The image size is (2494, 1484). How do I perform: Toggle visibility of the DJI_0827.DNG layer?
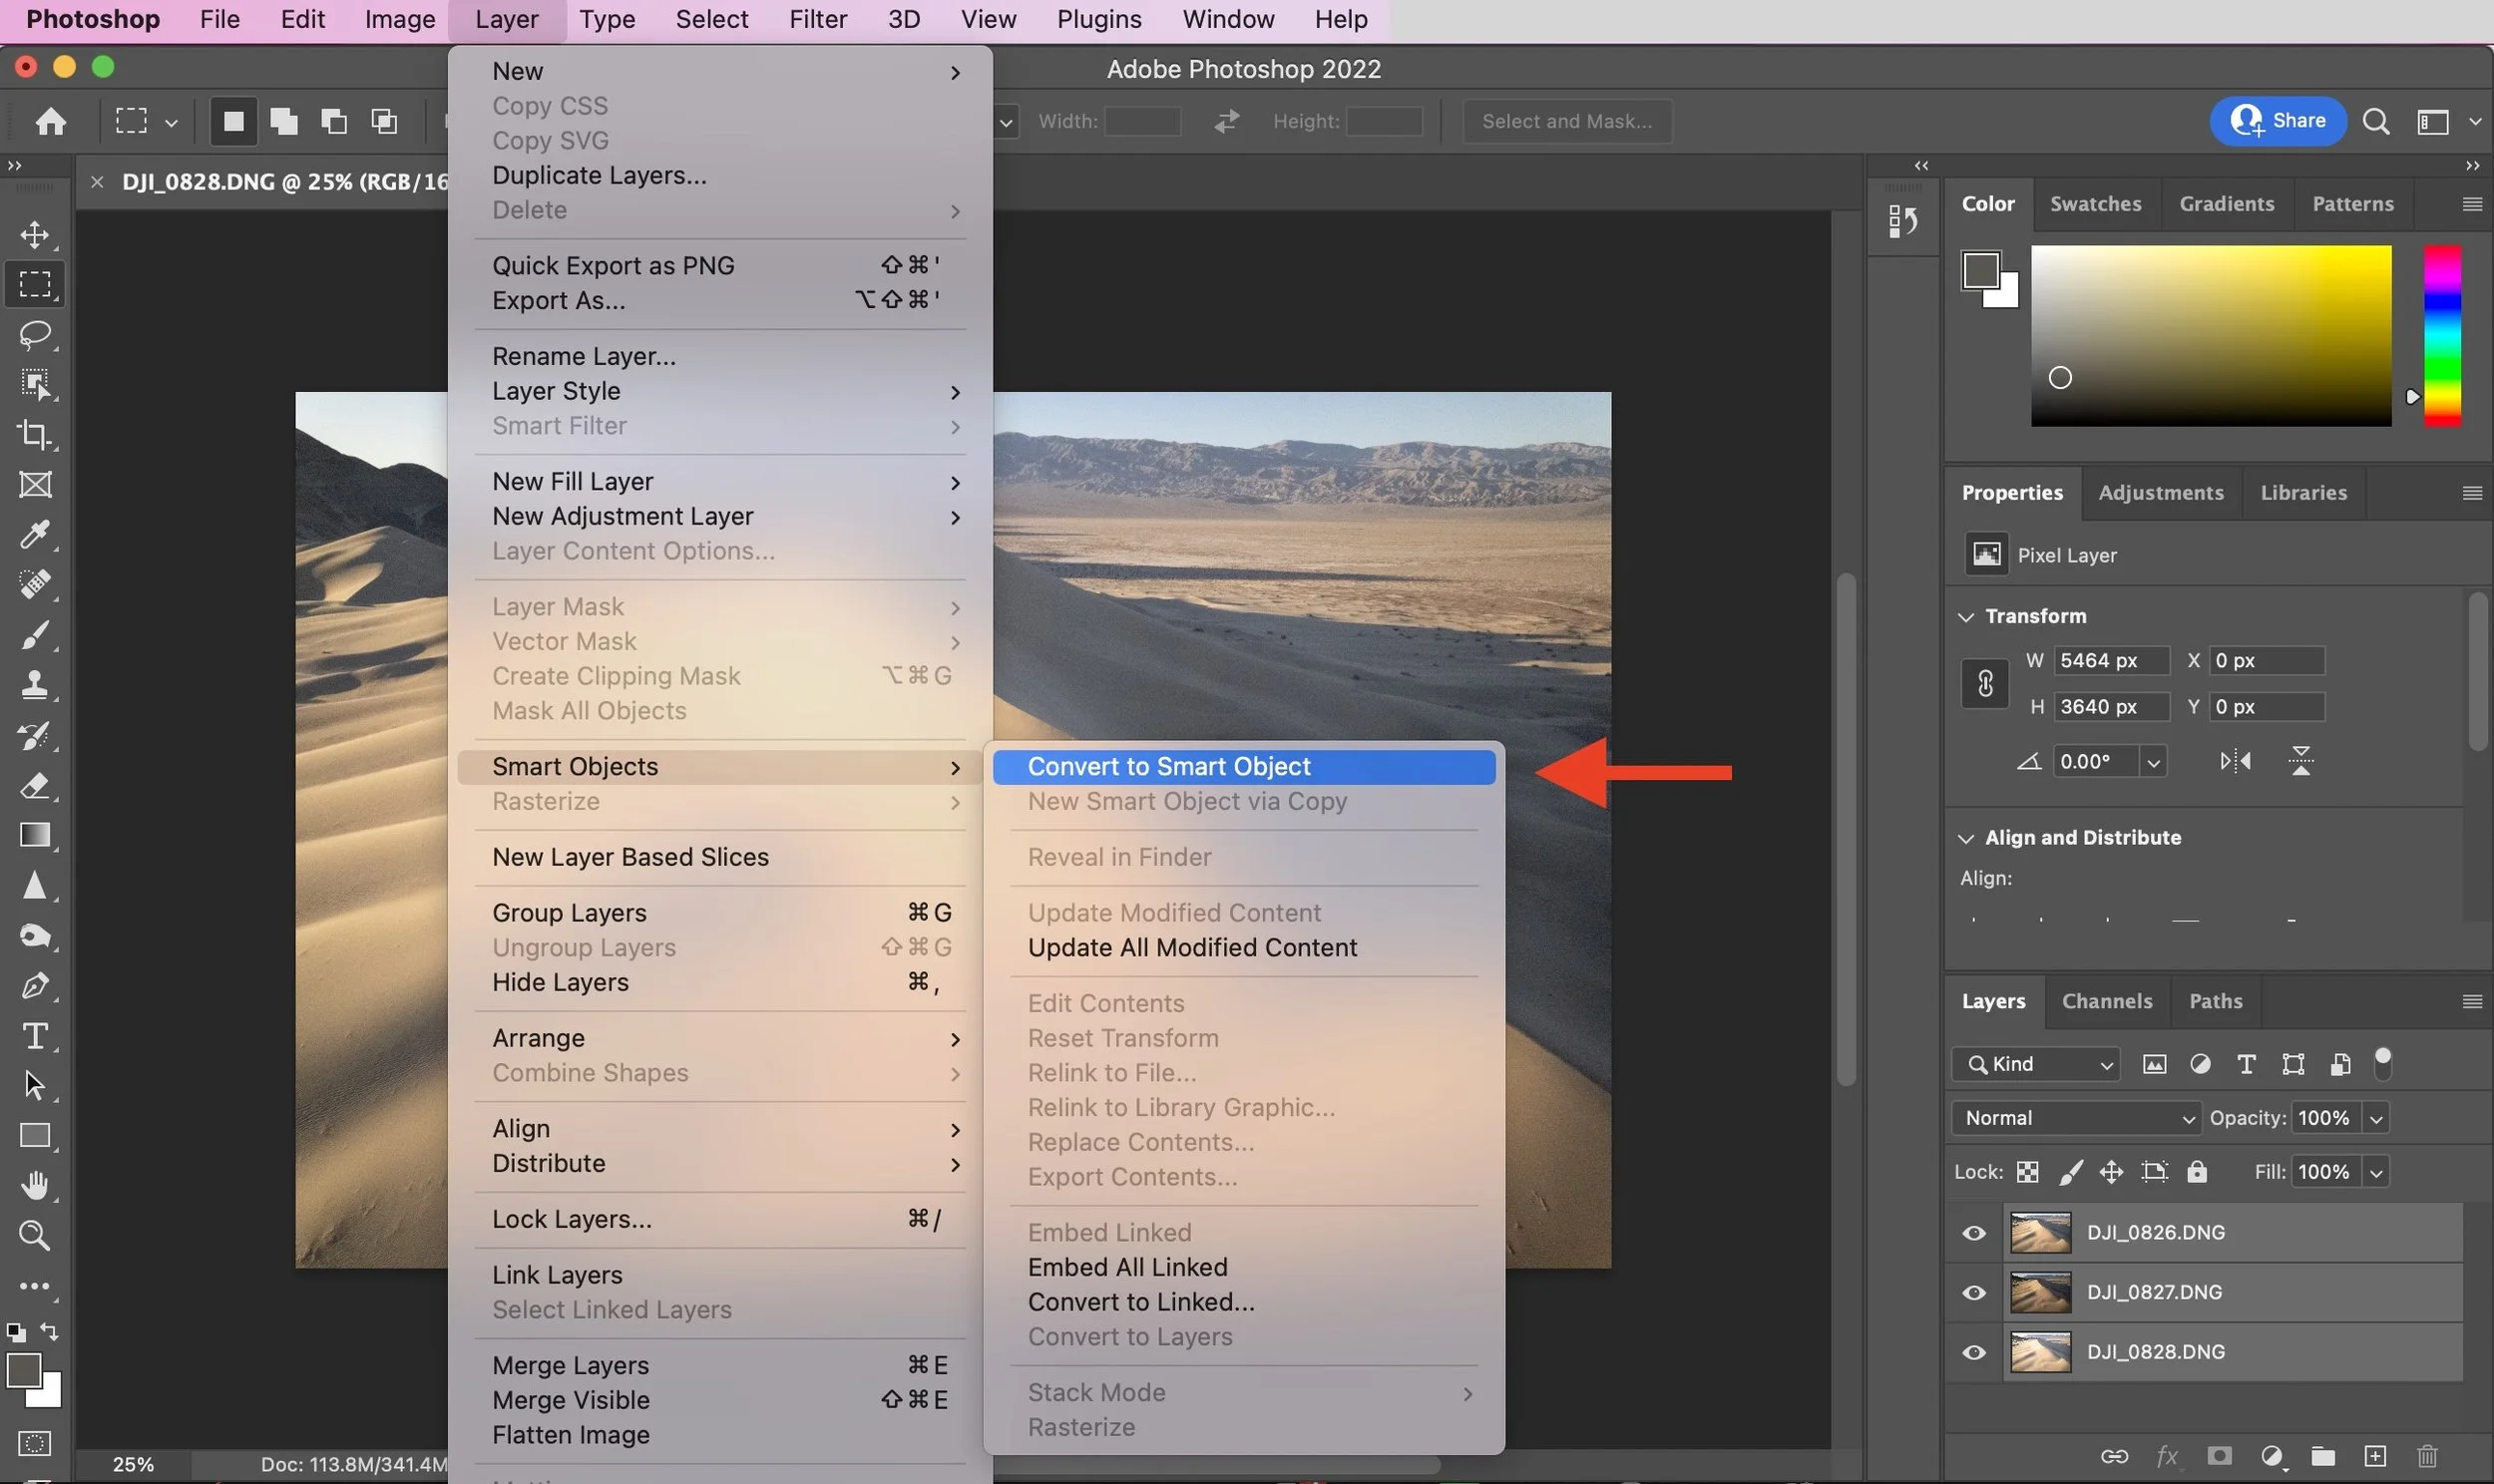pyautogui.click(x=1974, y=1293)
